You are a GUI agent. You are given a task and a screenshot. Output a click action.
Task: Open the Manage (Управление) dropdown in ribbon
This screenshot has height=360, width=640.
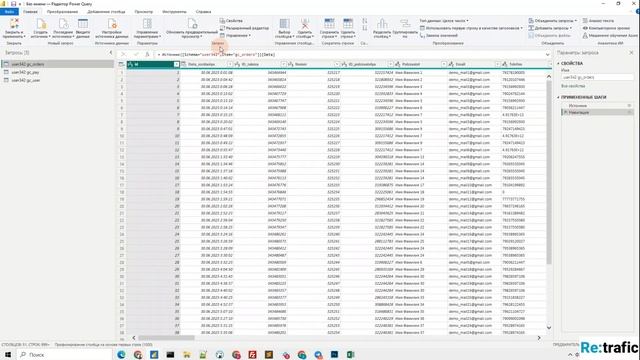click(x=236, y=36)
